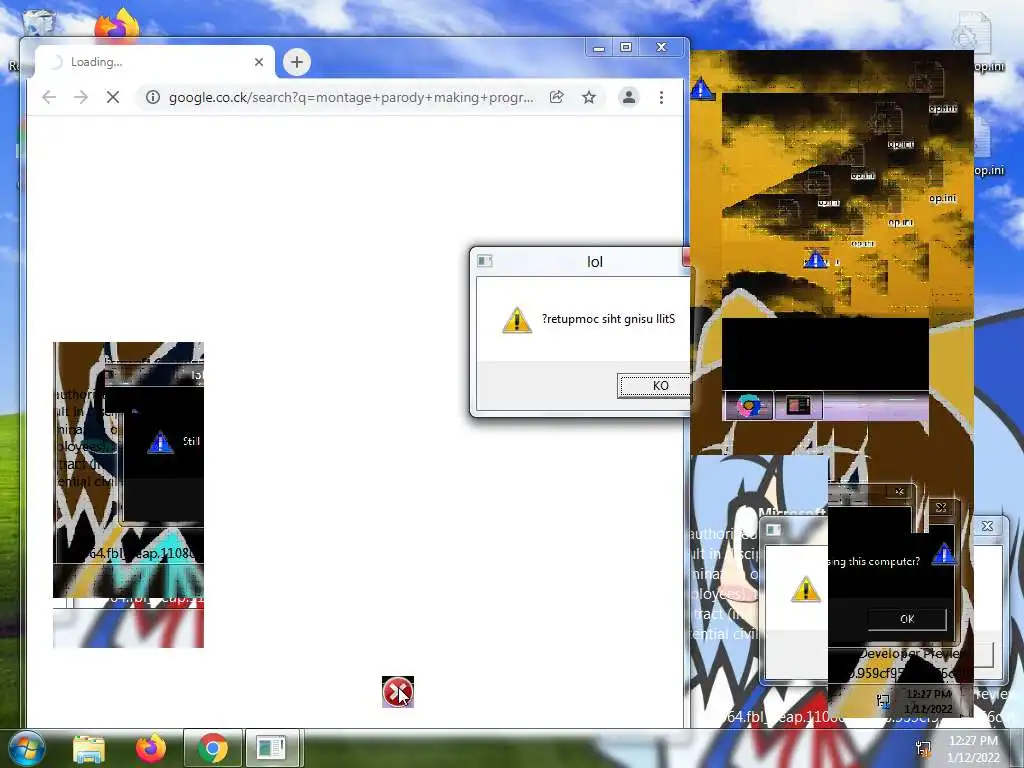Image resolution: width=1024 pixels, height=768 pixels.
Task: Stop loading the page in Chrome
Action: coord(113,97)
